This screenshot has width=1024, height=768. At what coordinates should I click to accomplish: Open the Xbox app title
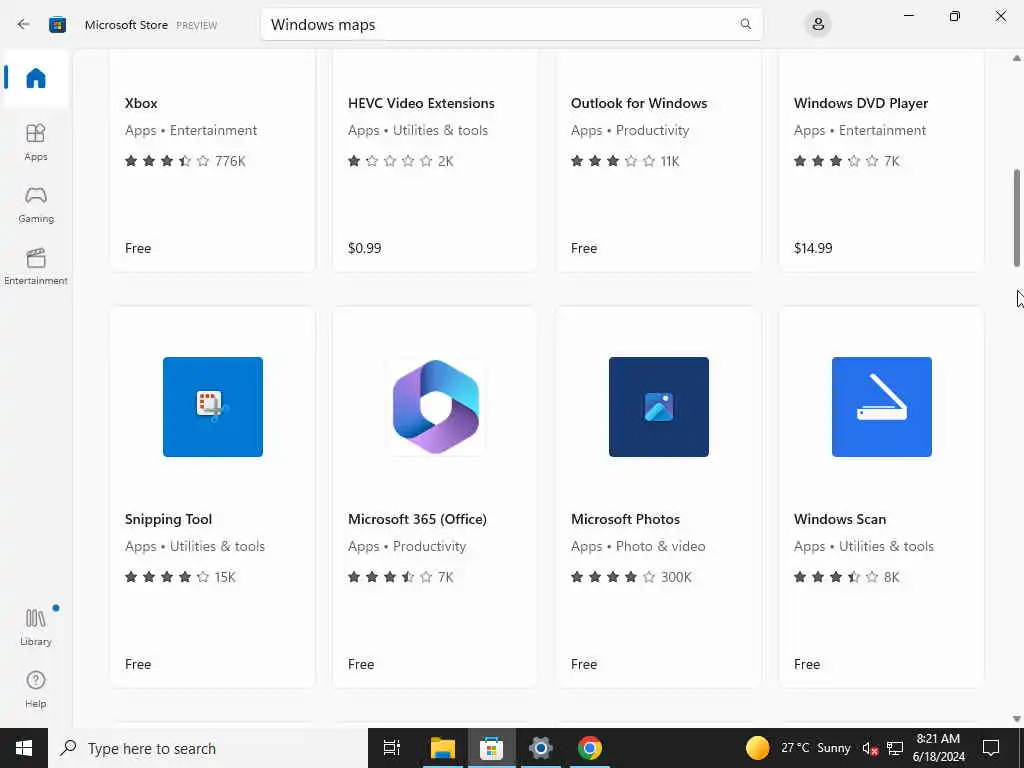click(141, 103)
